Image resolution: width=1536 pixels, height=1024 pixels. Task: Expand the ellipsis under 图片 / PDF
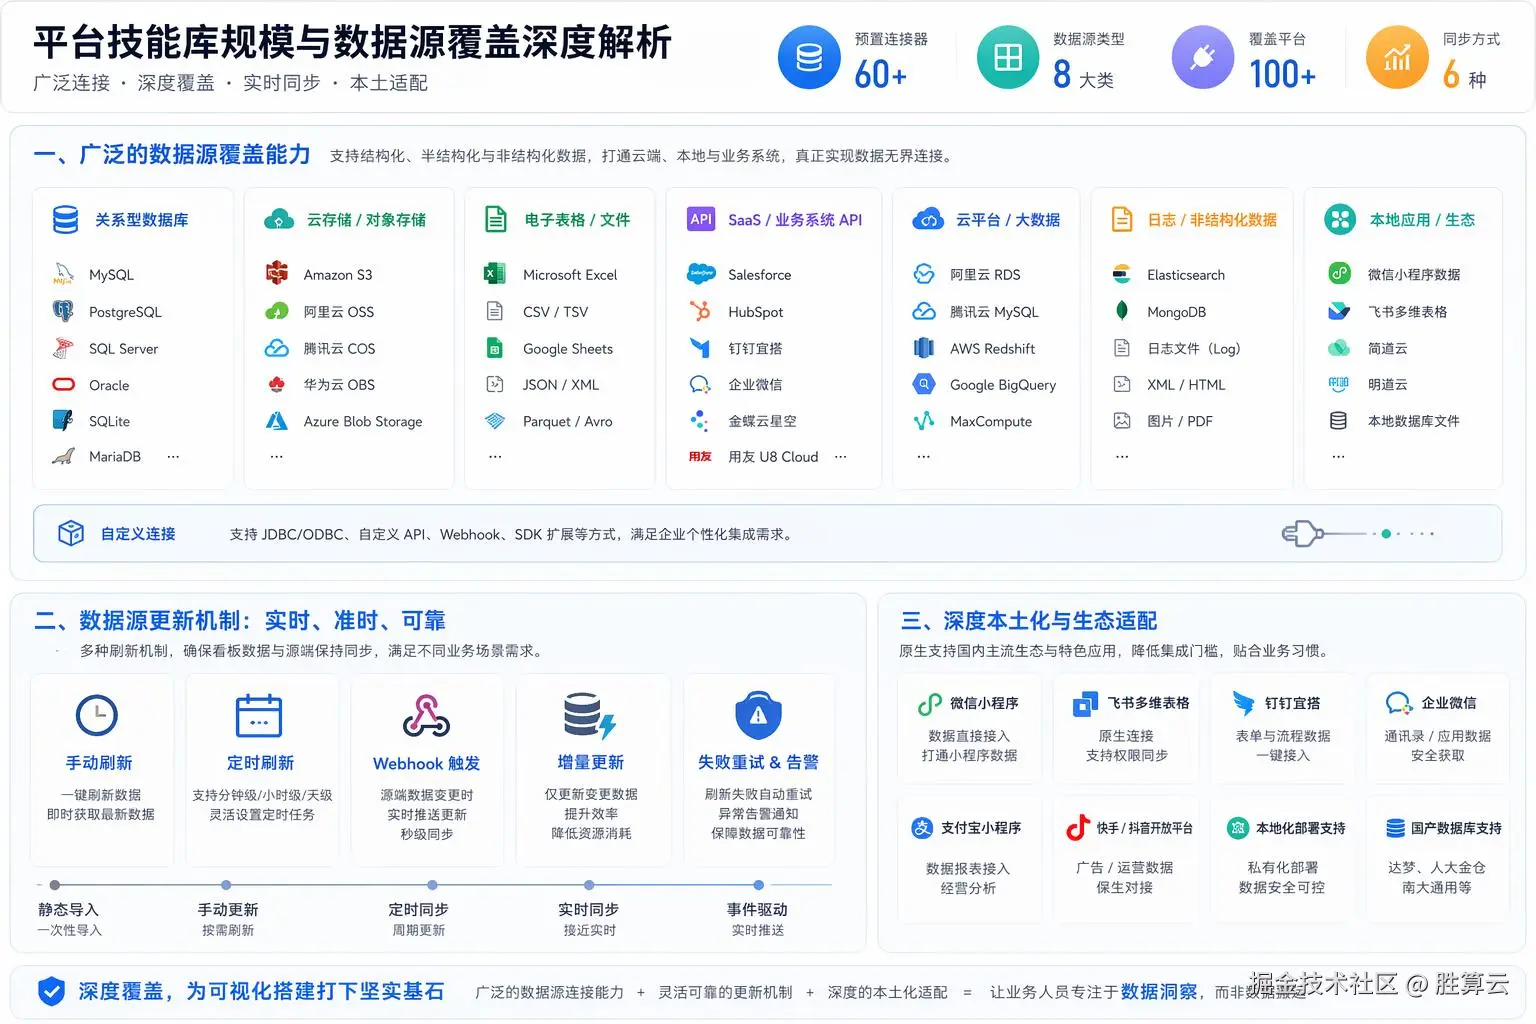[x=1122, y=457]
